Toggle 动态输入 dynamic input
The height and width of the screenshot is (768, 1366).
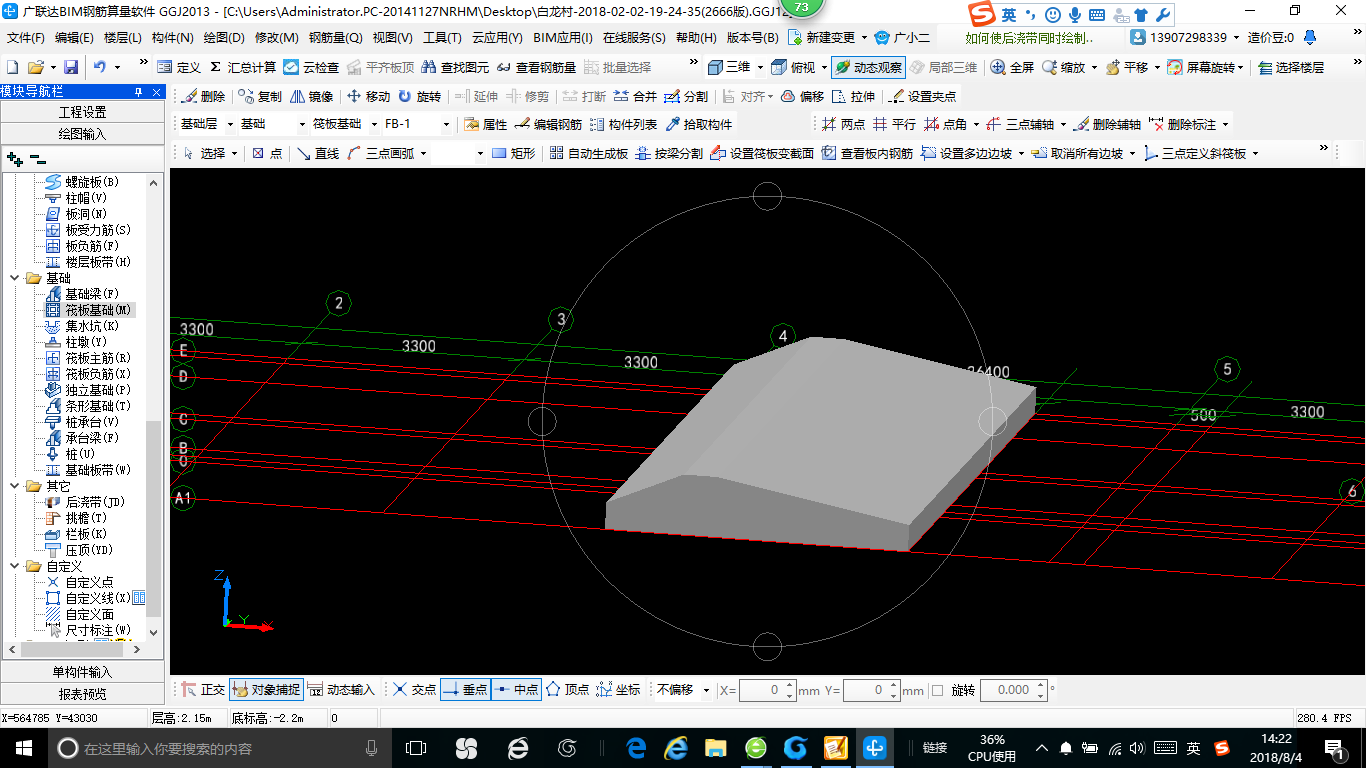pyautogui.click(x=341, y=690)
